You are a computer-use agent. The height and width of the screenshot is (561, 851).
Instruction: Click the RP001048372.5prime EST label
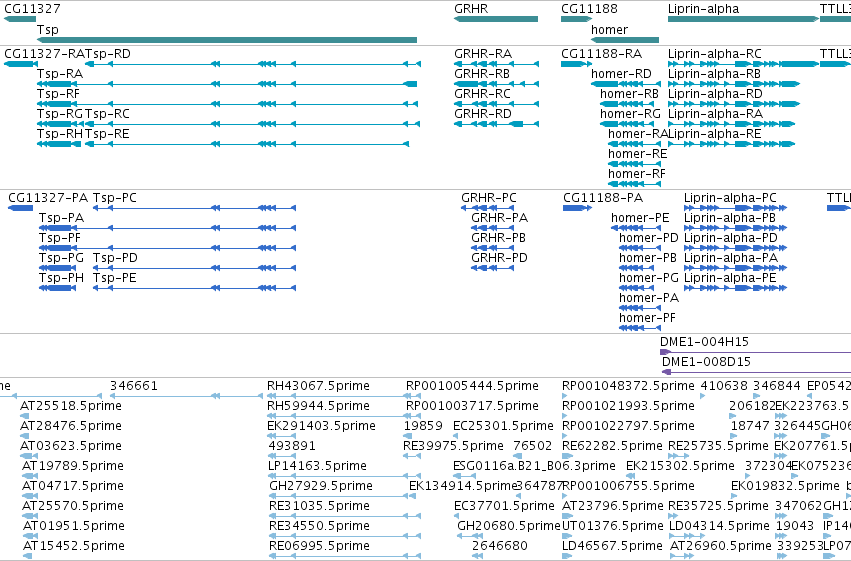coord(628,386)
